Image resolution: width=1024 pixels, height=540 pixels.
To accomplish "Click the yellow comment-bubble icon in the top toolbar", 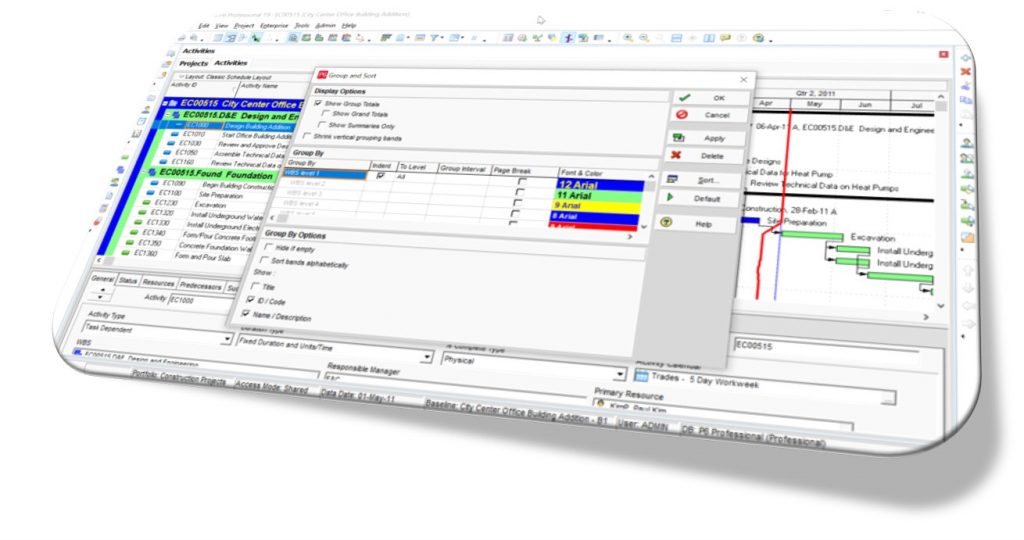I will (x=726, y=38).
